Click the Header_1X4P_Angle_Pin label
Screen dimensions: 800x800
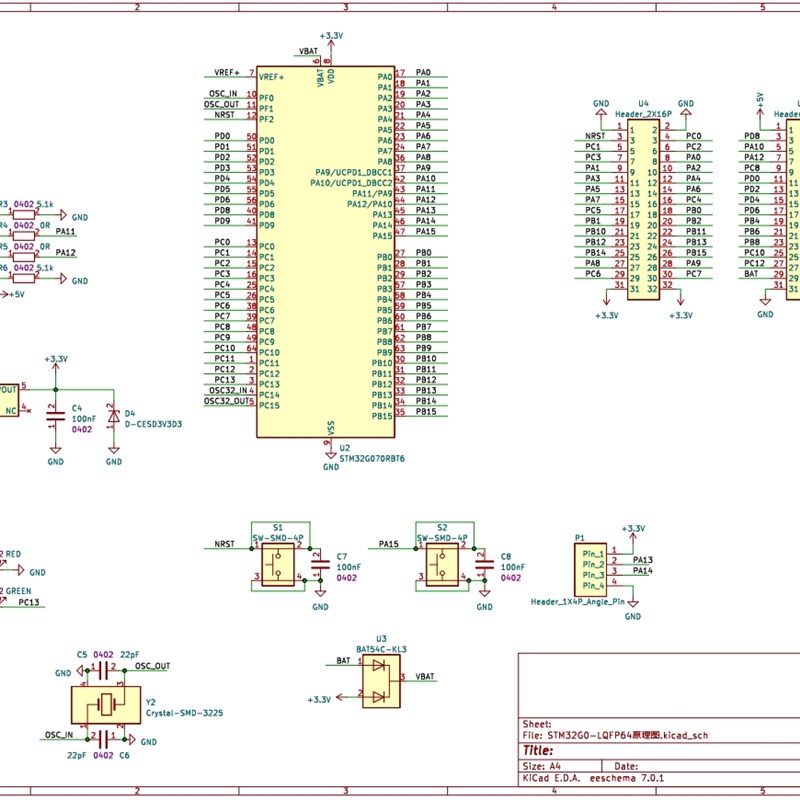(x=578, y=602)
